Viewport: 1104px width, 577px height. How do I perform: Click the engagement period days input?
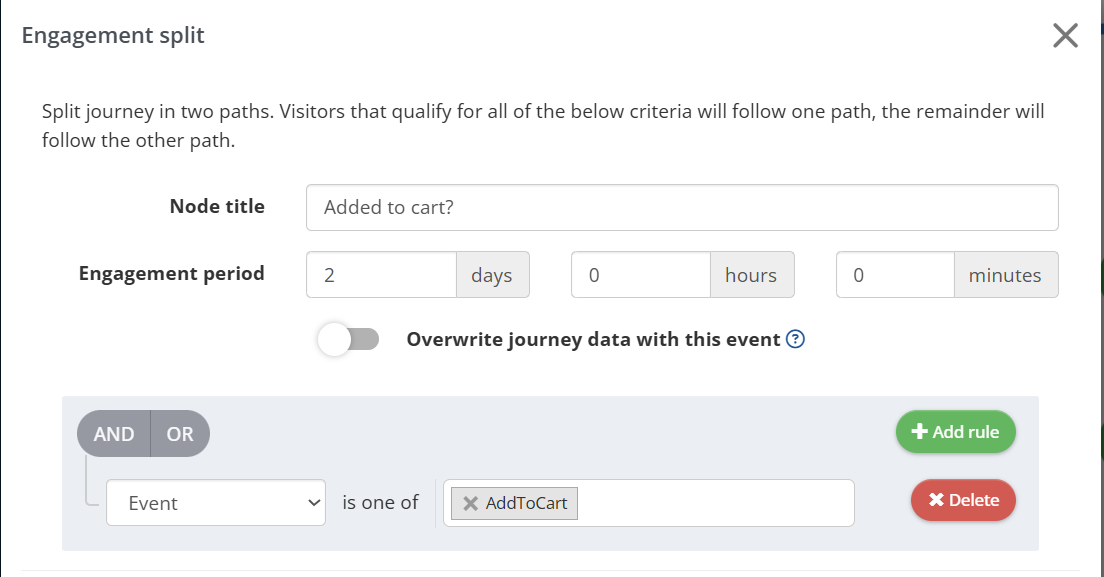[382, 274]
